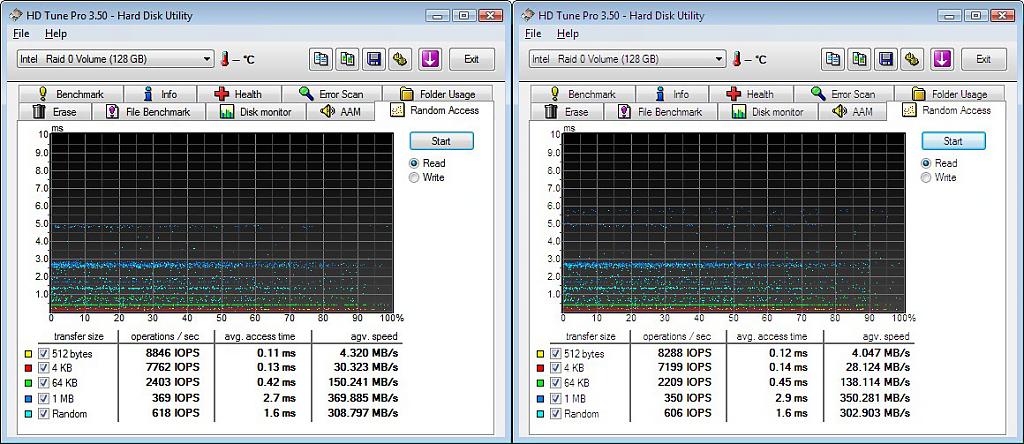Click save floppy icon in right window
1024x444 pixels.
pyautogui.click(x=886, y=59)
